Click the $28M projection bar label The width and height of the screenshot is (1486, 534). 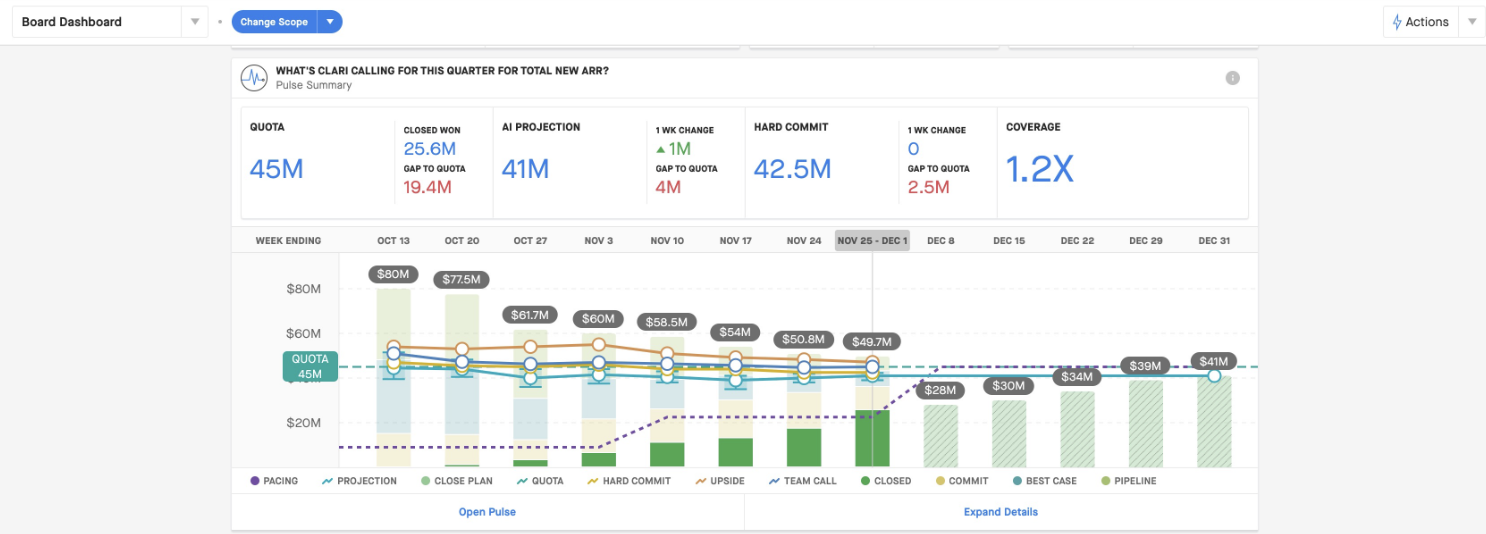click(940, 390)
